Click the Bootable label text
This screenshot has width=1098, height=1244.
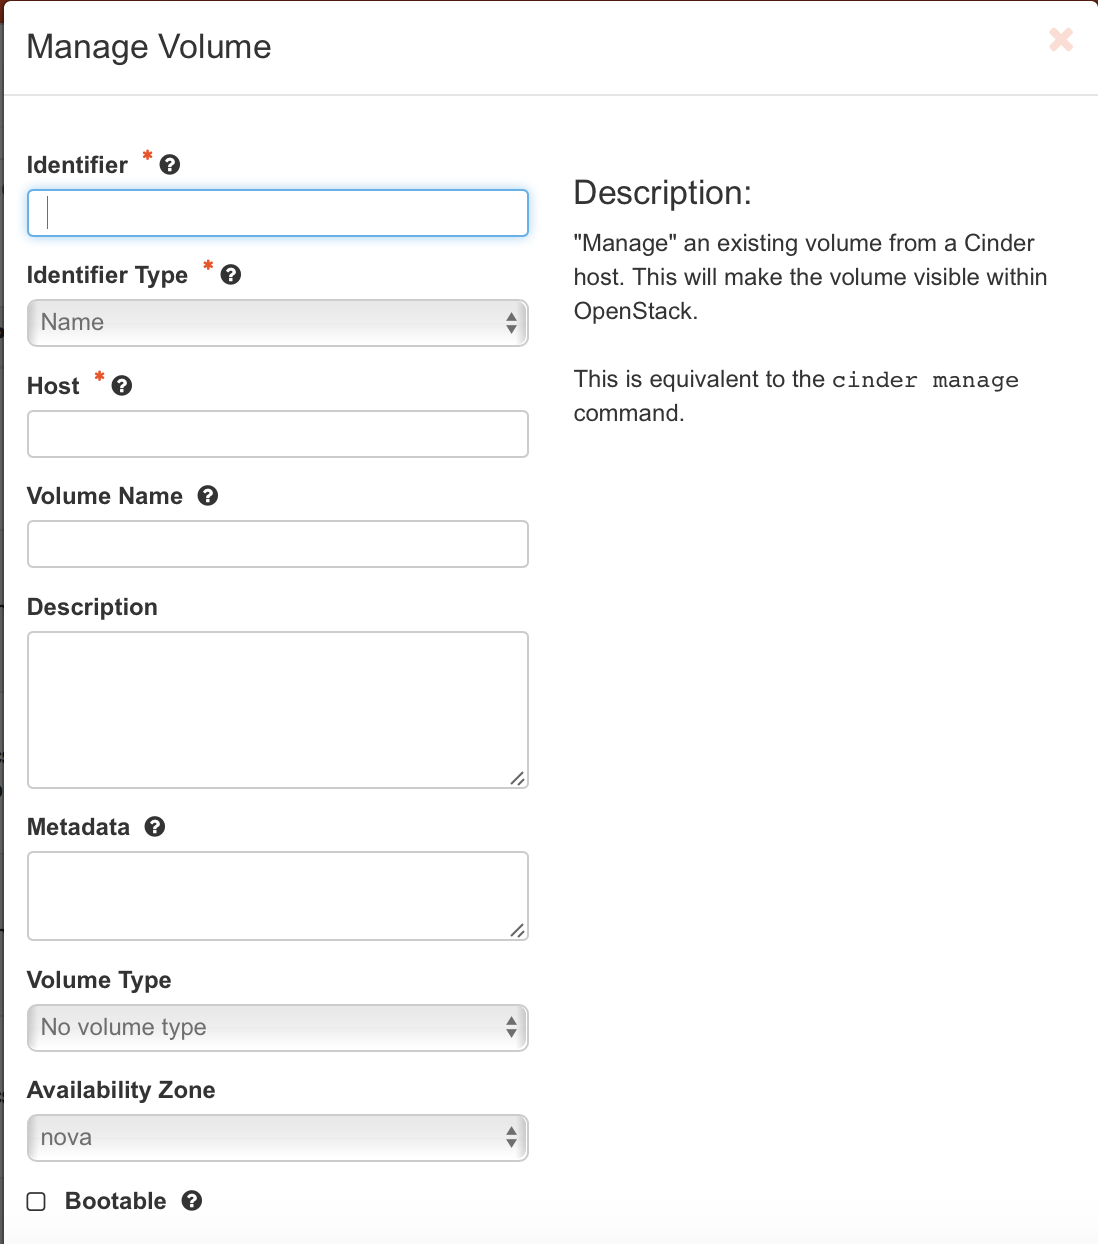tap(115, 1201)
